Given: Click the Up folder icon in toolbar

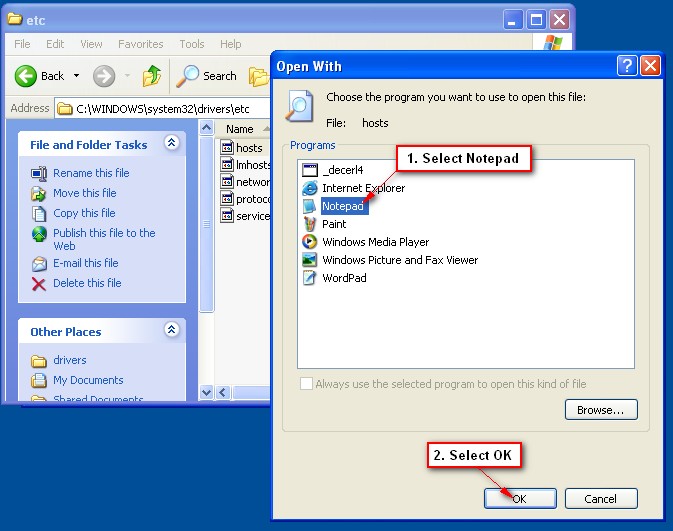Looking at the screenshot, I should click(152, 76).
